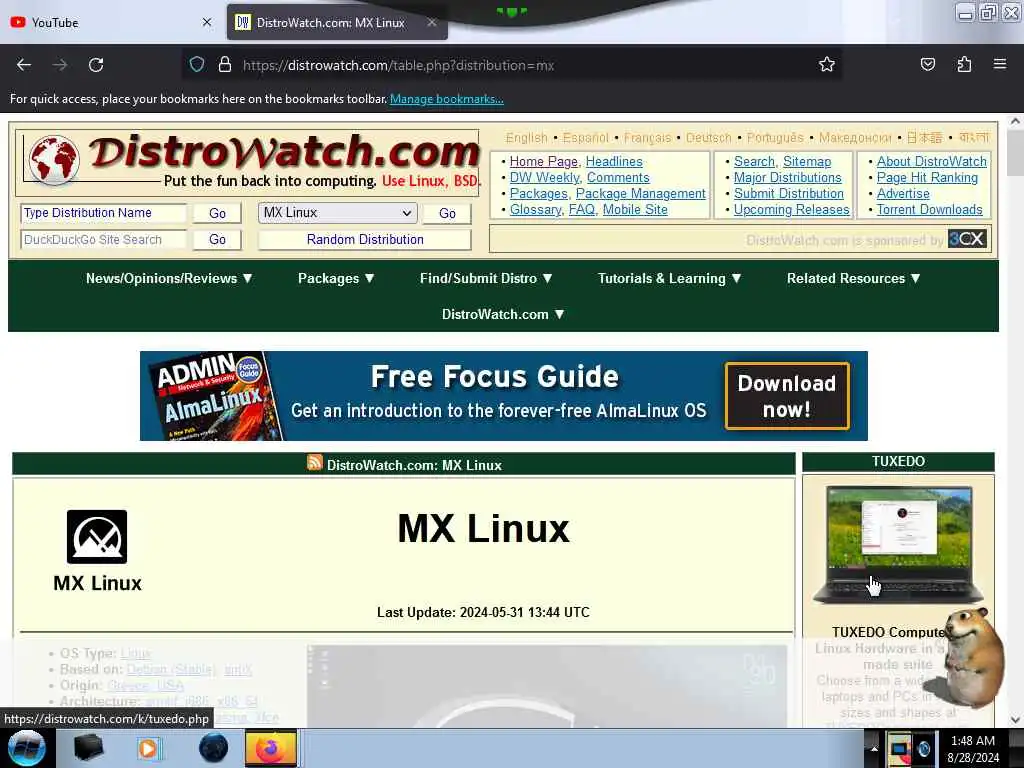This screenshot has width=1024, height=768.
Task: Click the network tray icon
Action: pyautogui.click(x=899, y=748)
